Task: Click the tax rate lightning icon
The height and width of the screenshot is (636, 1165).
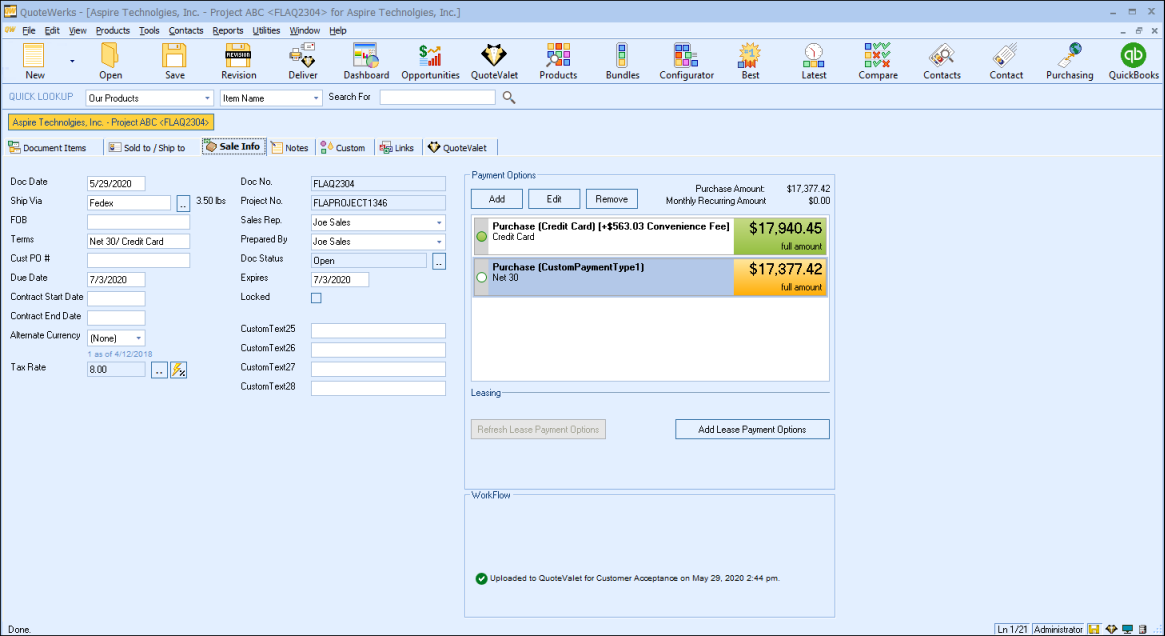Action: (179, 370)
